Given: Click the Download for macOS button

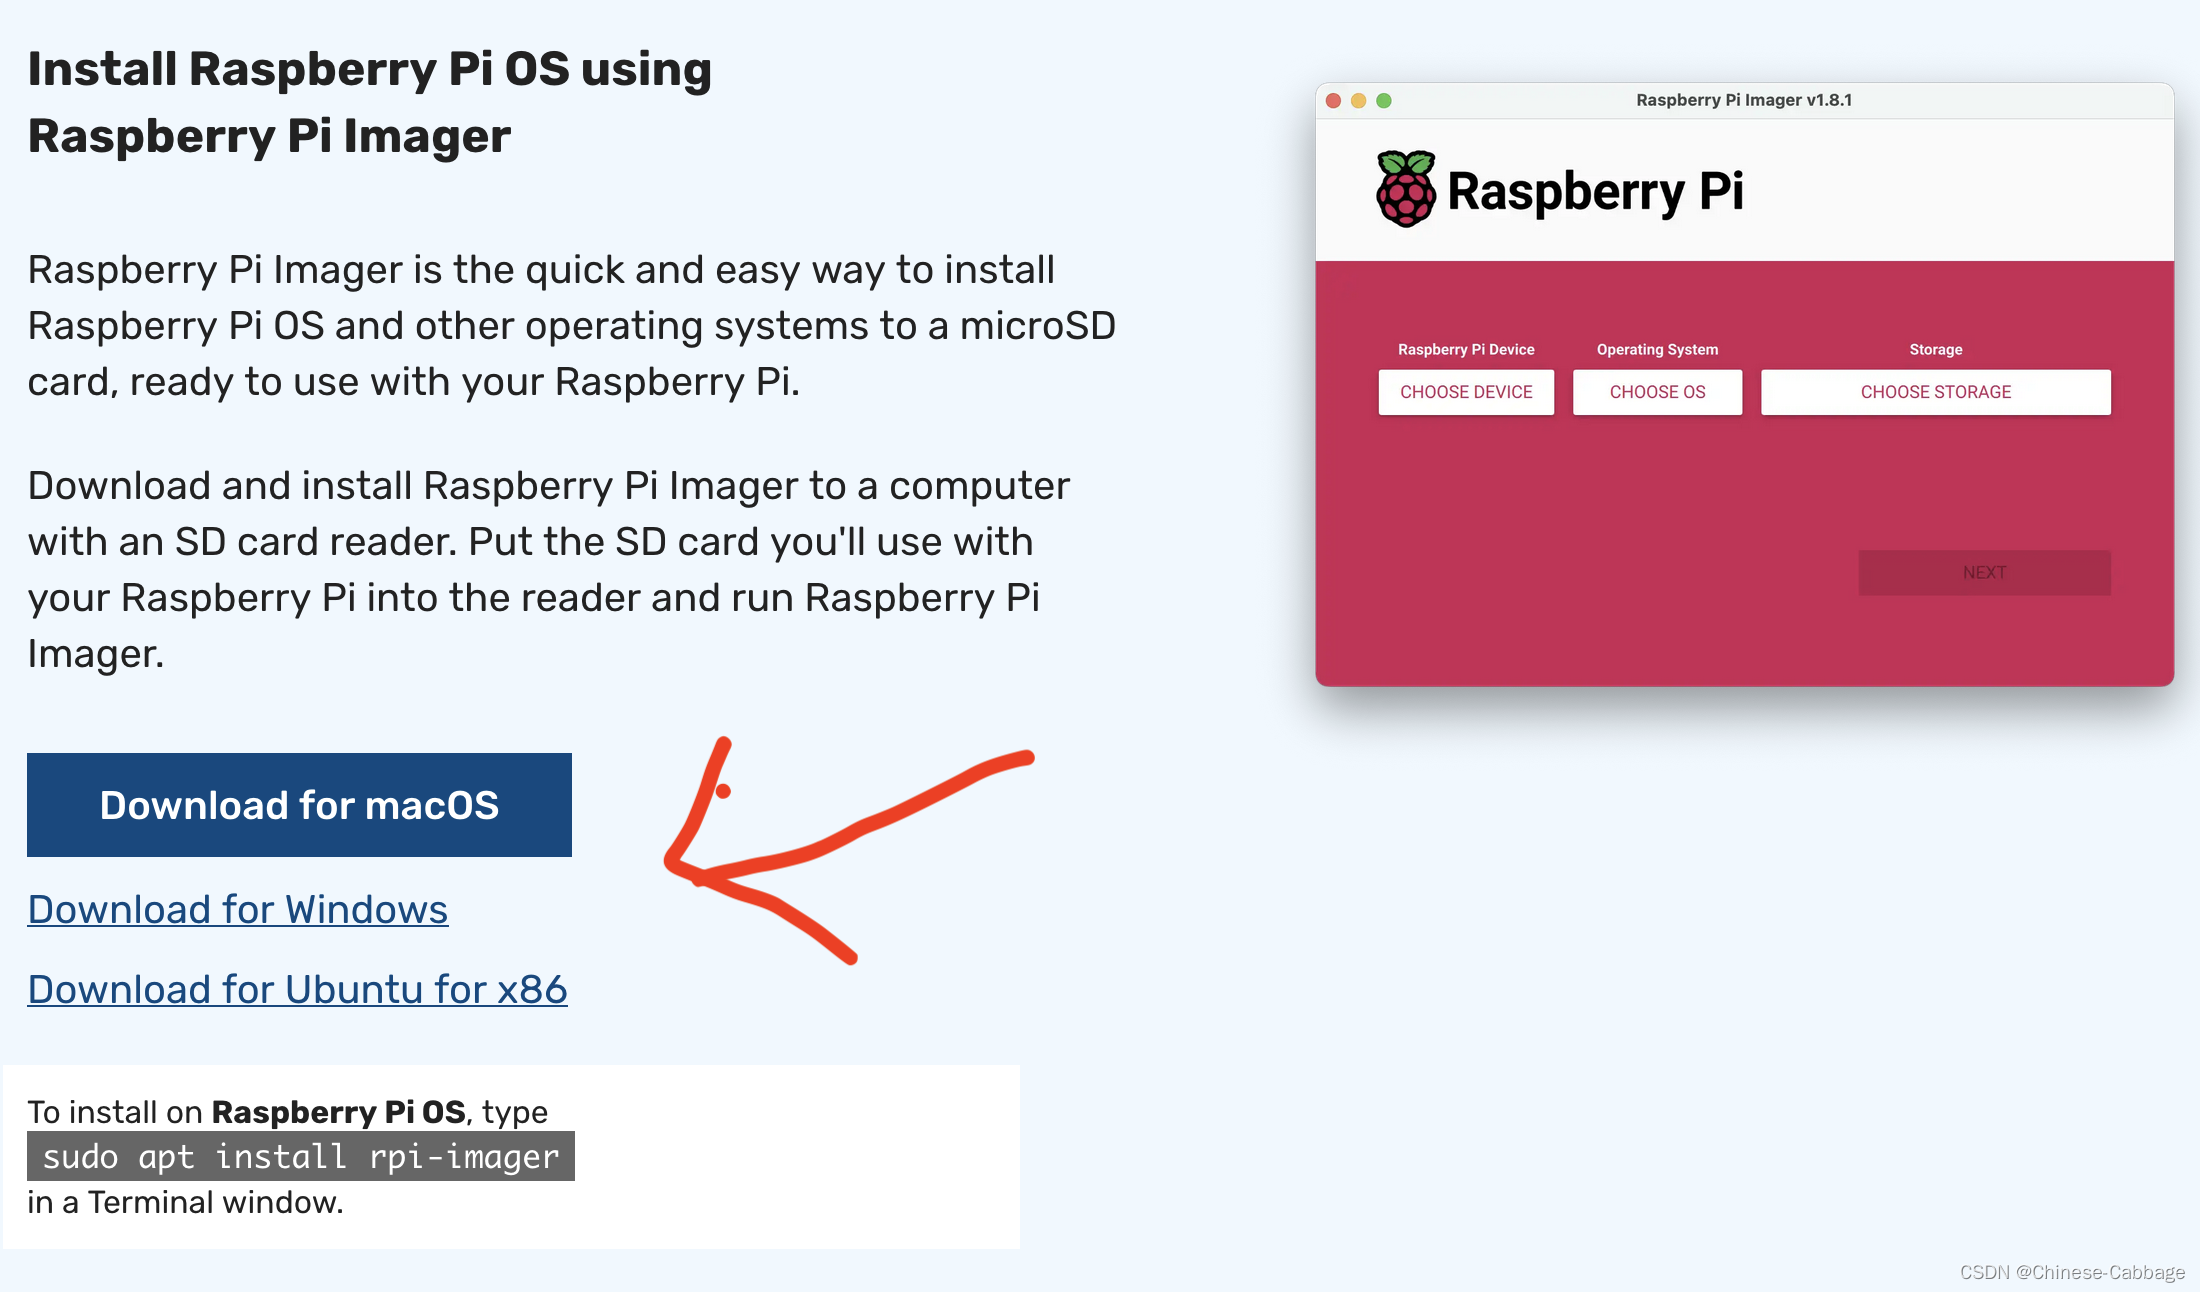Looking at the screenshot, I should [x=299, y=805].
